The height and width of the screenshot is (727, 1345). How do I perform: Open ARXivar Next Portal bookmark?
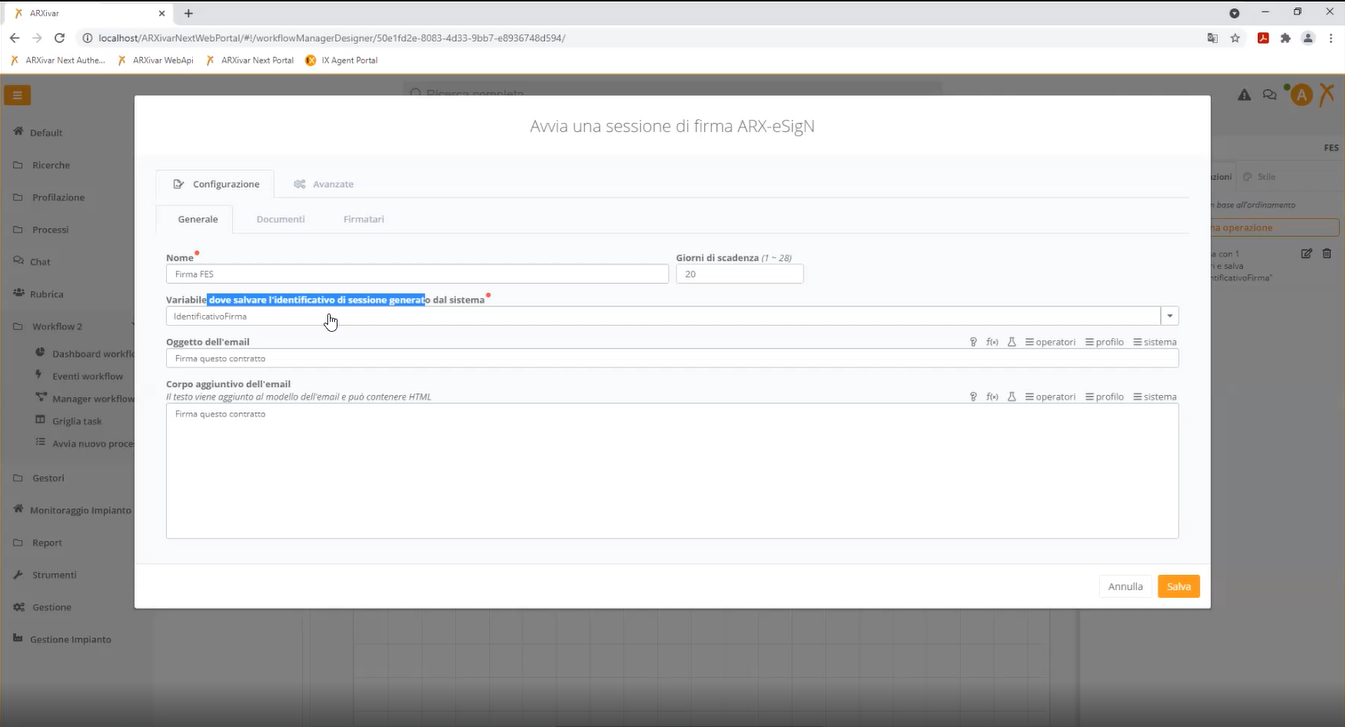250,60
